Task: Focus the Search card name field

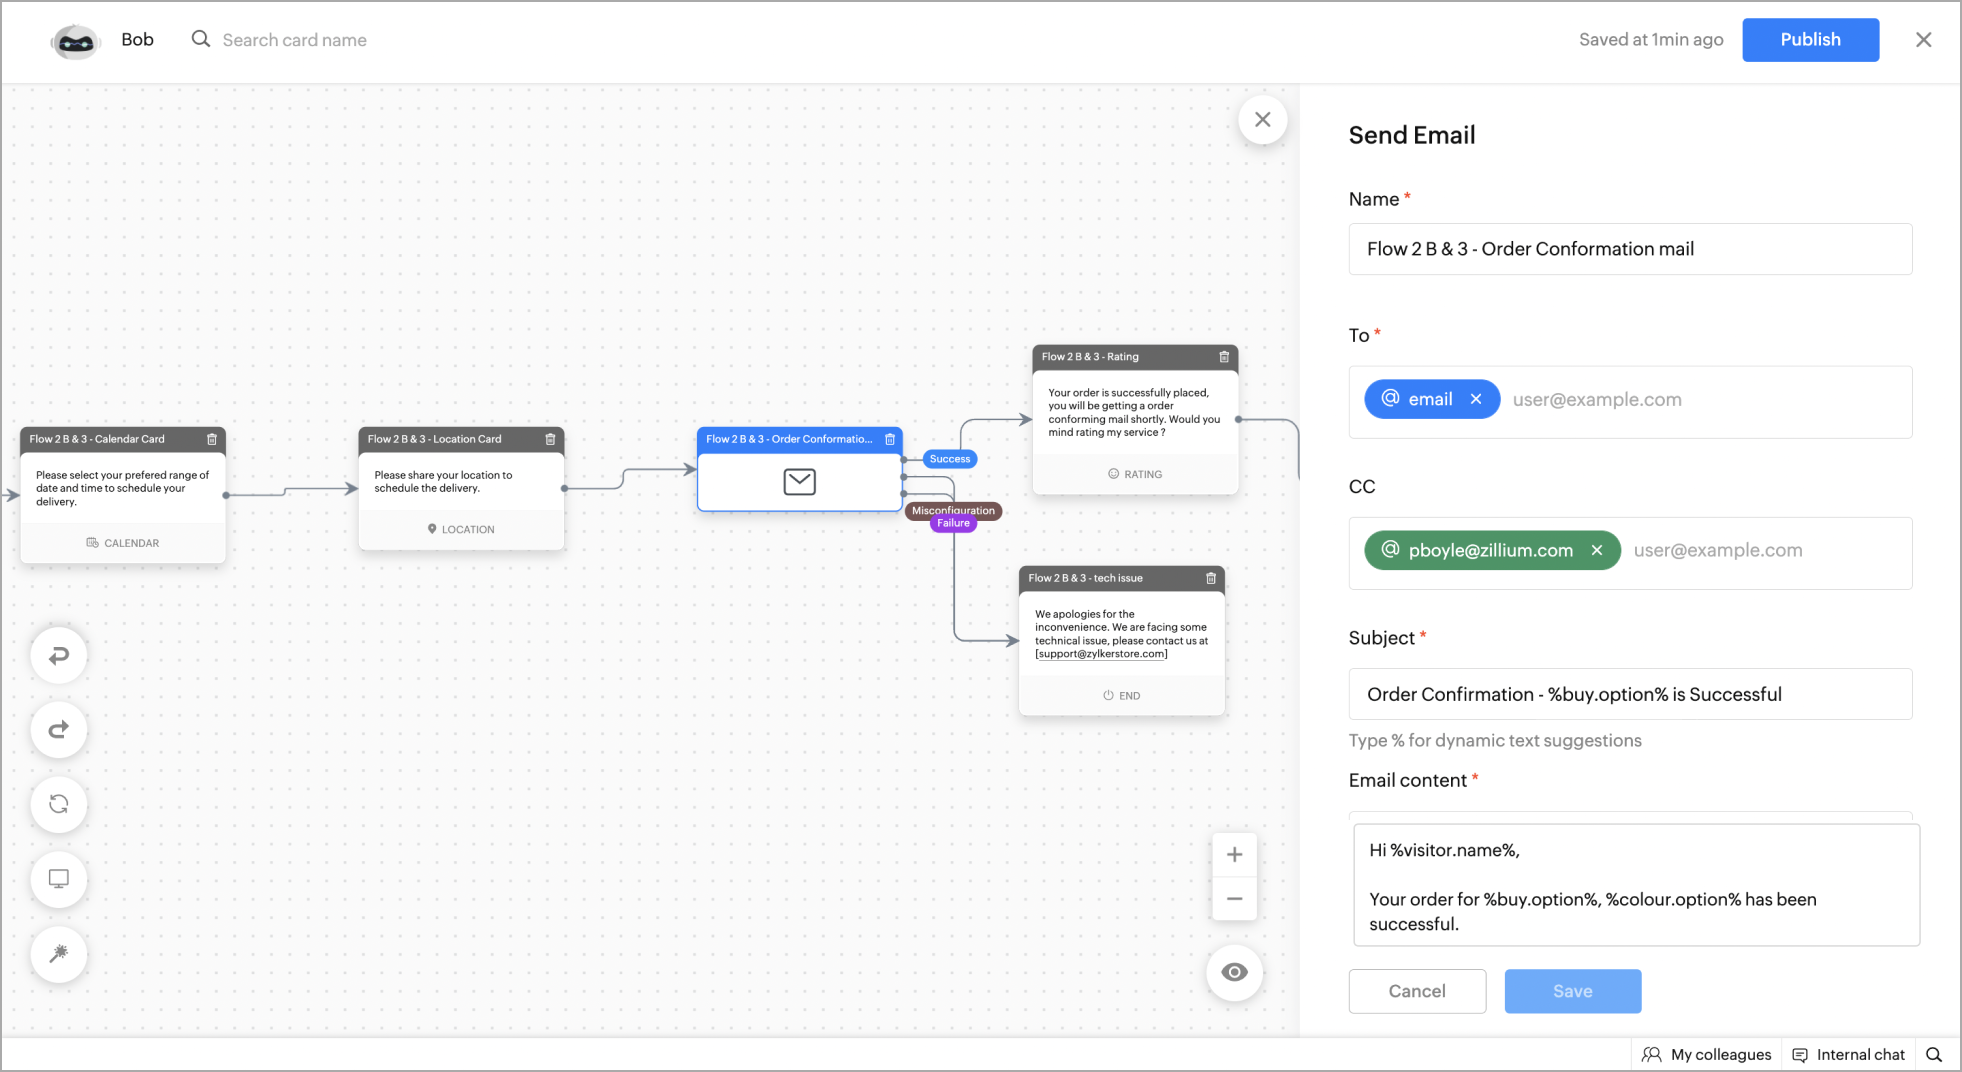Action: [x=294, y=40]
